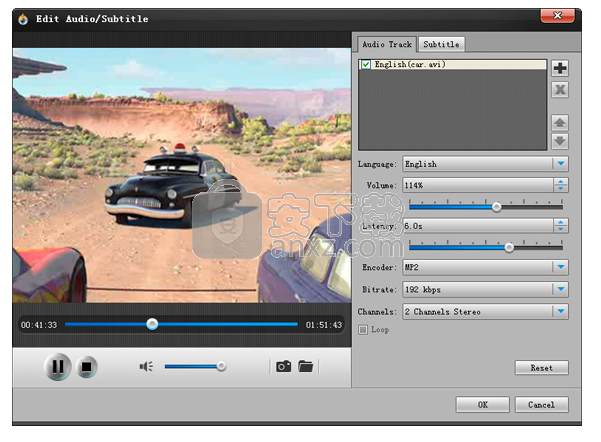Click the video preview image
Image resolution: width=601 pixels, height=442 pixels.
pos(182,175)
